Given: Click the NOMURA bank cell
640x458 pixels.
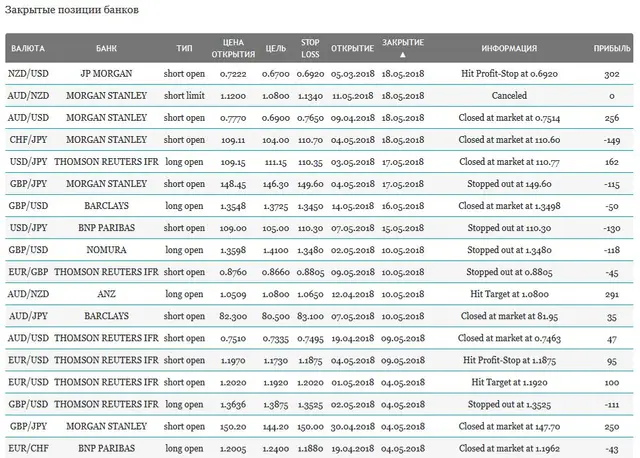Looking at the screenshot, I should 106,250.
